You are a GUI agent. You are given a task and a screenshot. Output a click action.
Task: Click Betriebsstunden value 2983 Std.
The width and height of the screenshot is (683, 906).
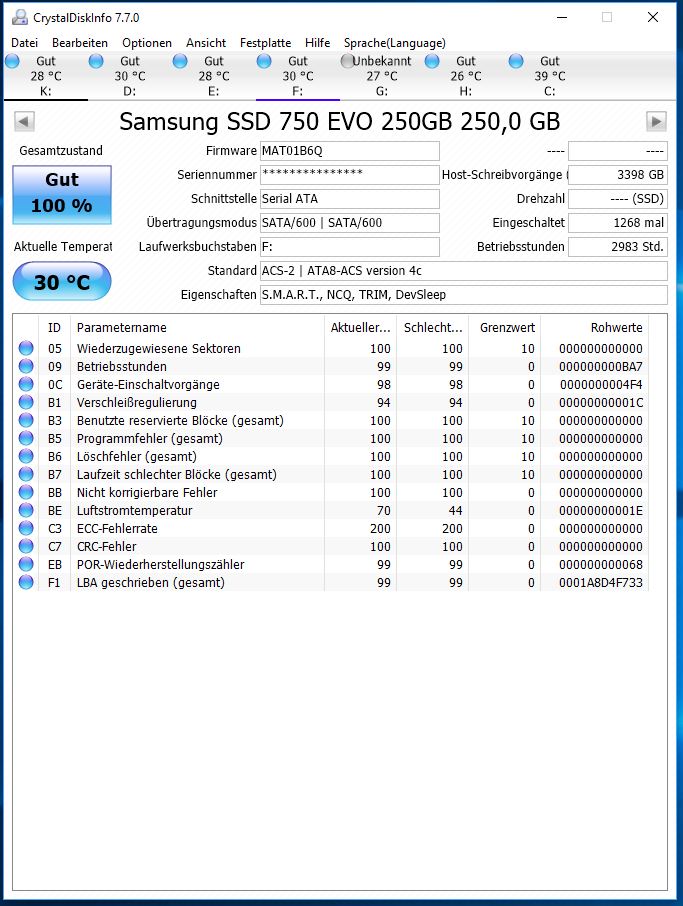pyautogui.click(x=618, y=247)
